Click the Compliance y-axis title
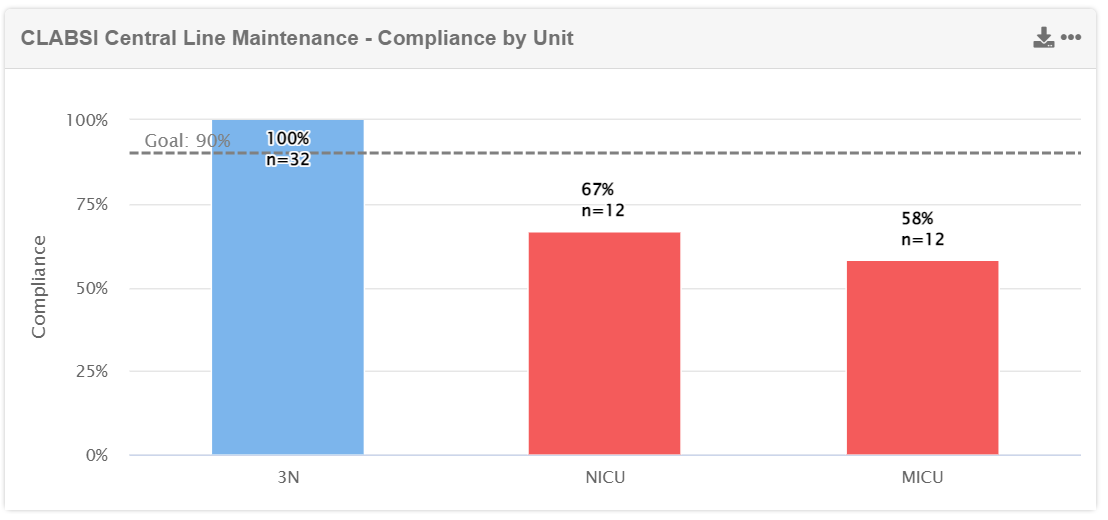Image resolution: width=1108 pixels, height=520 pixels. click(39, 287)
